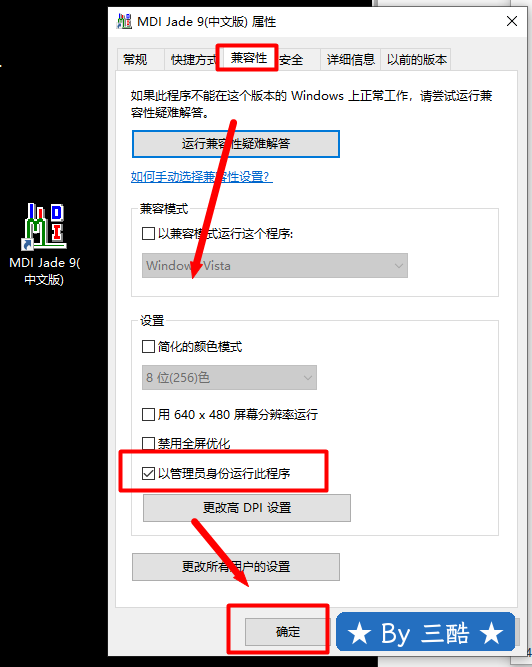The width and height of the screenshot is (532, 667).
Task: Click 运行兼容性疑难解答 button
Action: (x=236, y=144)
